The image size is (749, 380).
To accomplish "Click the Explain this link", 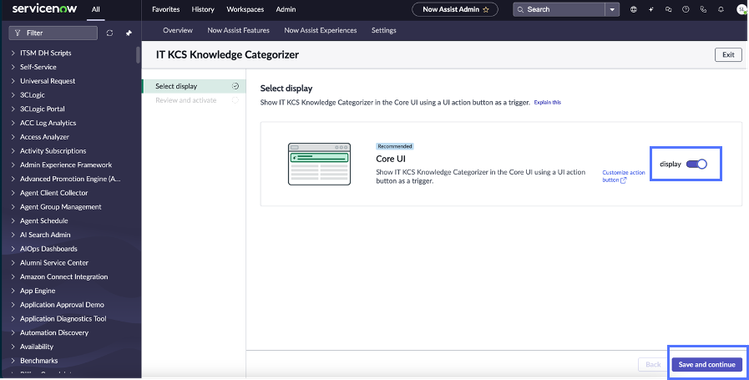I will [547, 102].
